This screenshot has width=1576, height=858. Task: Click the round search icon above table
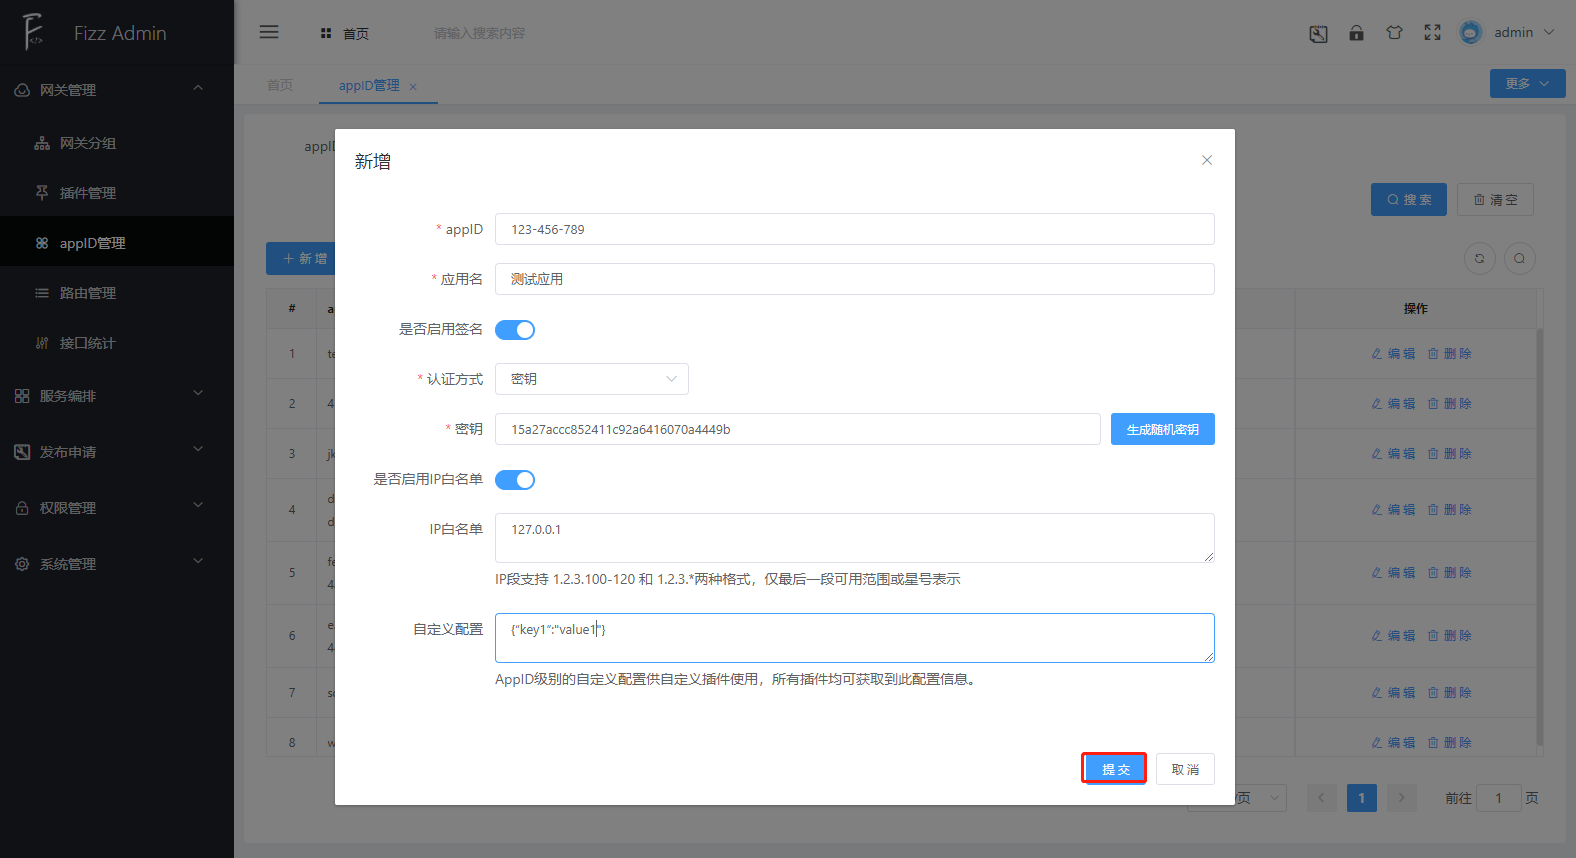point(1519,259)
